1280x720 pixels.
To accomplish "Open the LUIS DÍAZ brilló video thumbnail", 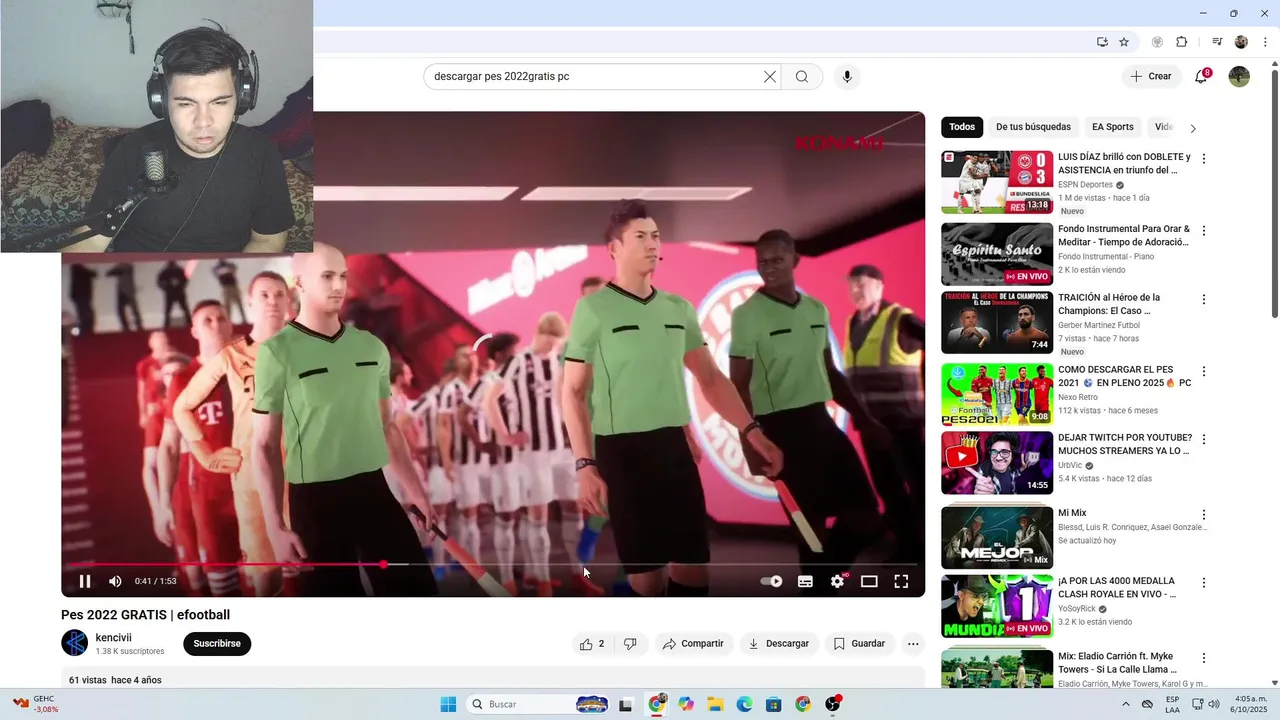I will [x=997, y=182].
